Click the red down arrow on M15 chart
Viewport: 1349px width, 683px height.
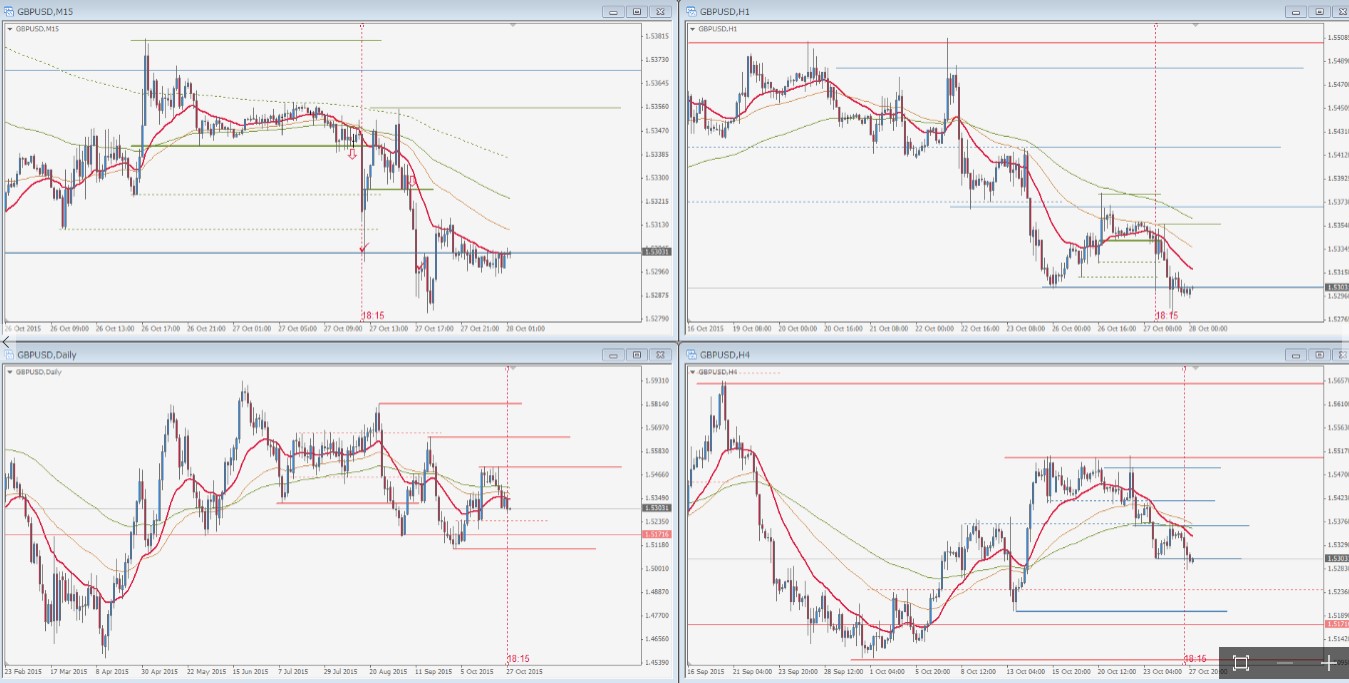coord(352,155)
